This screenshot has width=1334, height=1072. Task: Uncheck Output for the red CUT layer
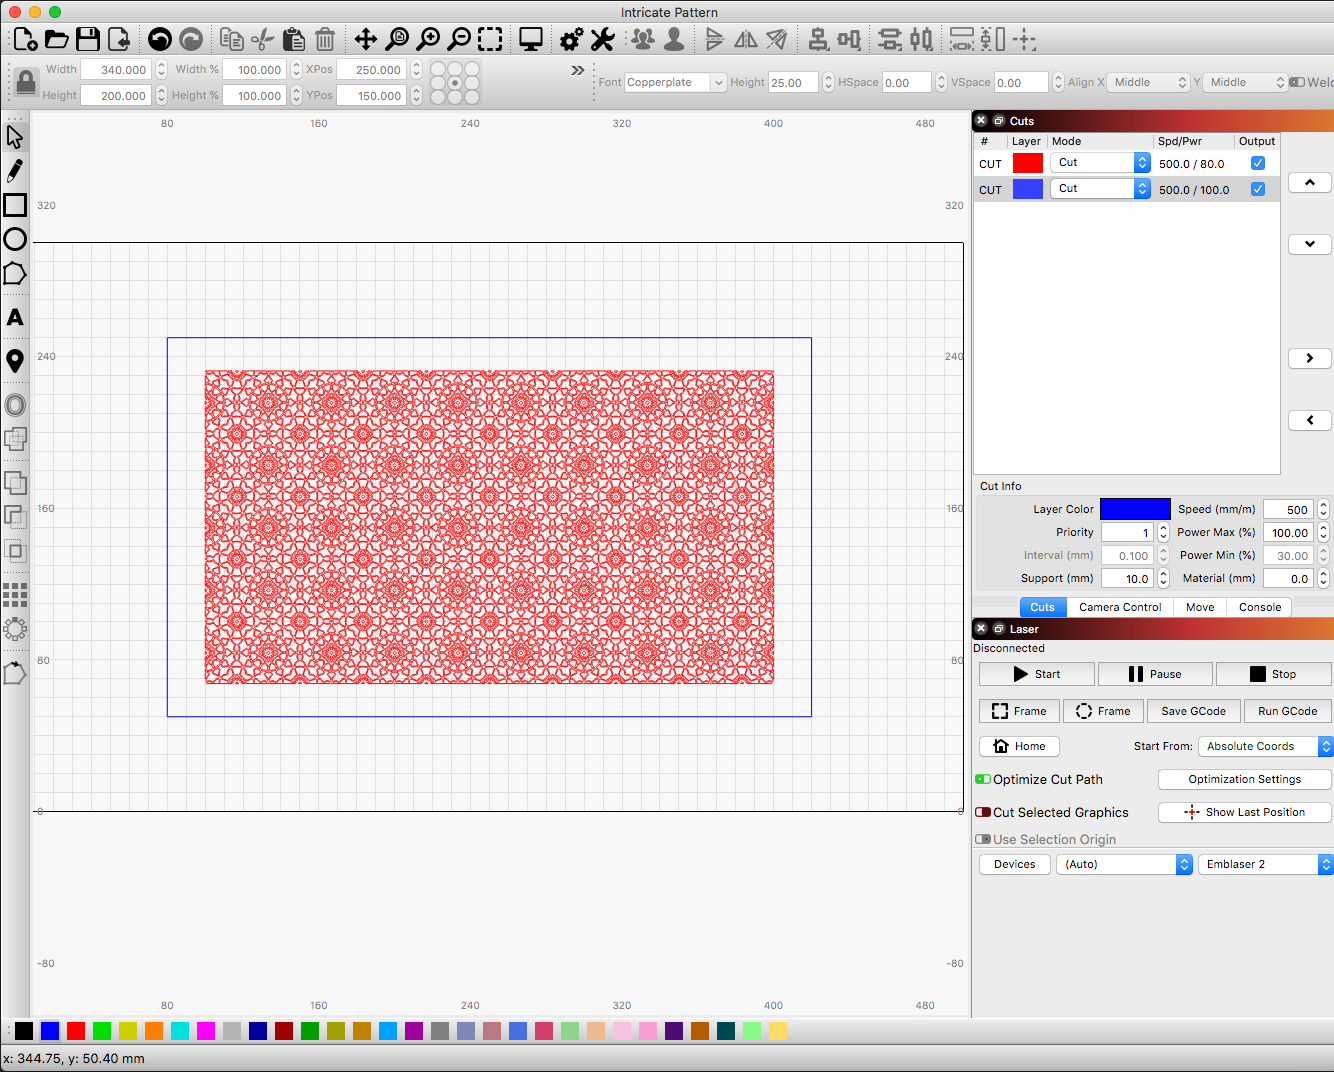pos(1258,162)
